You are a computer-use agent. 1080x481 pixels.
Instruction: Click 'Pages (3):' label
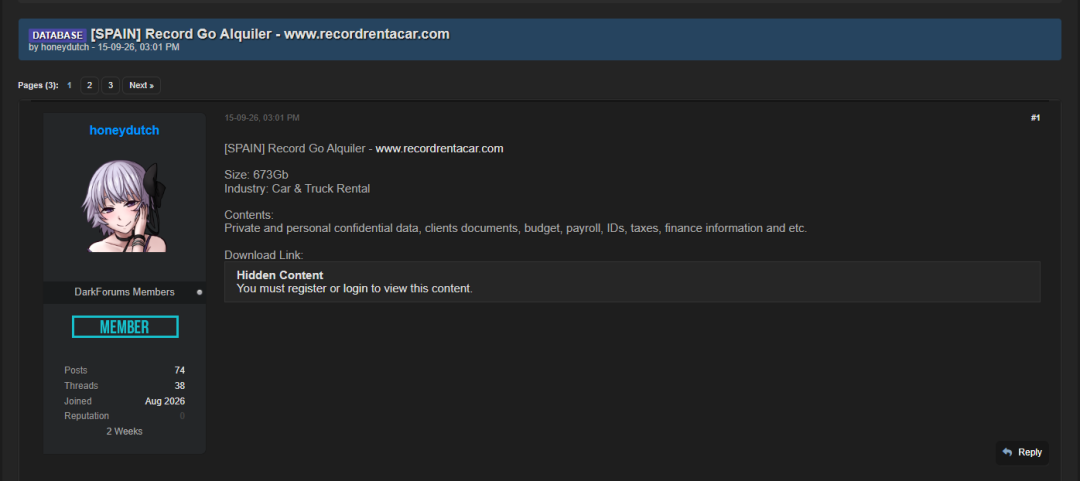38,85
